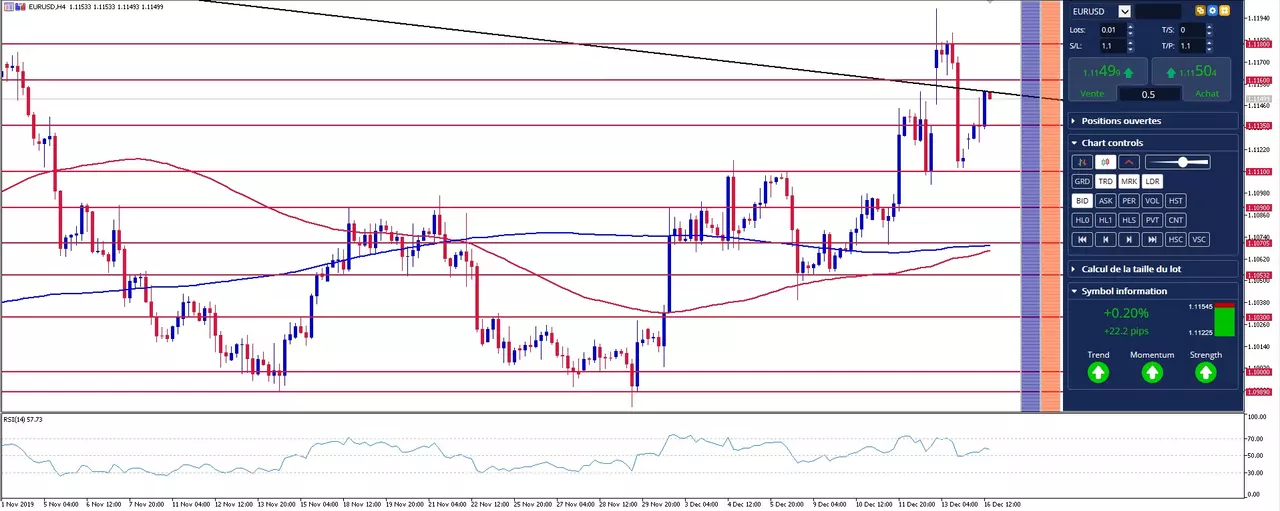Toggle BID line display
The height and width of the screenshot is (511, 1280).
pos(1082,201)
